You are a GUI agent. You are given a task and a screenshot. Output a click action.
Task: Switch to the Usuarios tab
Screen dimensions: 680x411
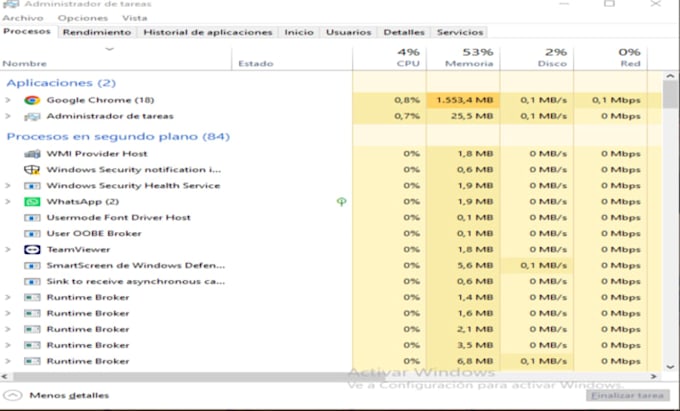click(x=349, y=33)
